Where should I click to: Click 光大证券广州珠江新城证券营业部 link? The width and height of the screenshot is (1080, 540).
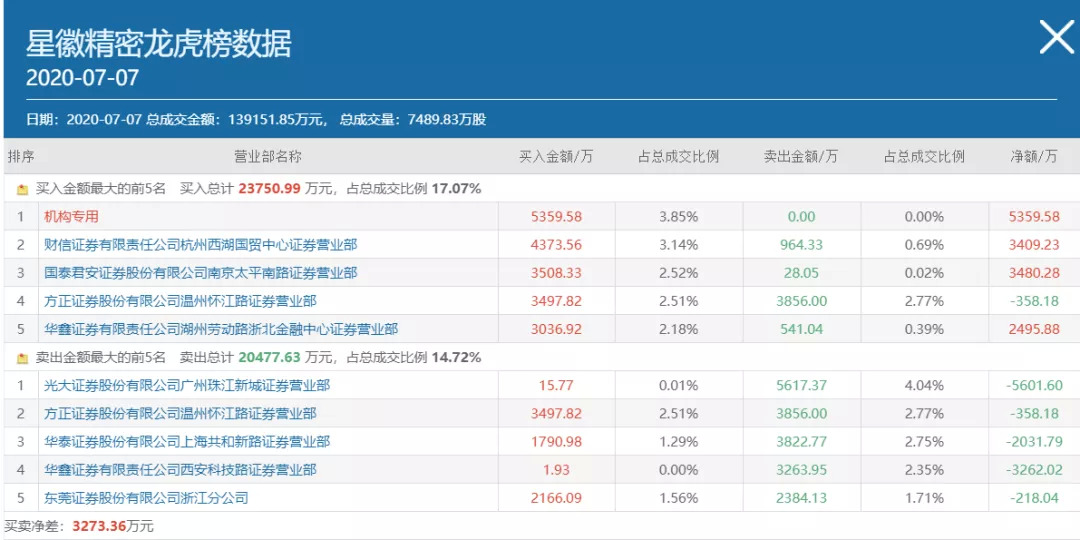tap(186, 385)
